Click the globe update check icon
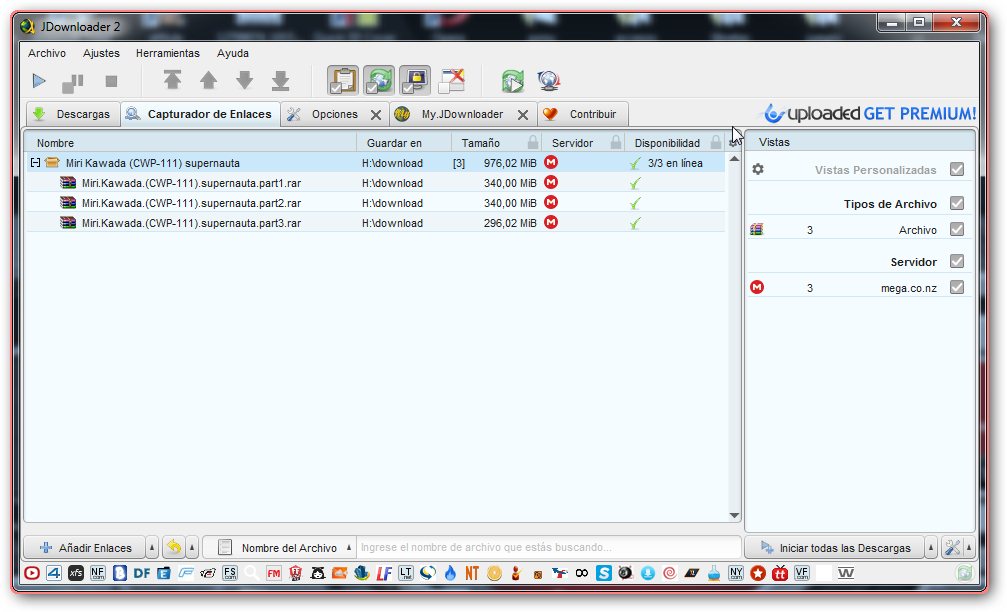The image size is (1007, 612). pyautogui.click(x=548, y=81)
